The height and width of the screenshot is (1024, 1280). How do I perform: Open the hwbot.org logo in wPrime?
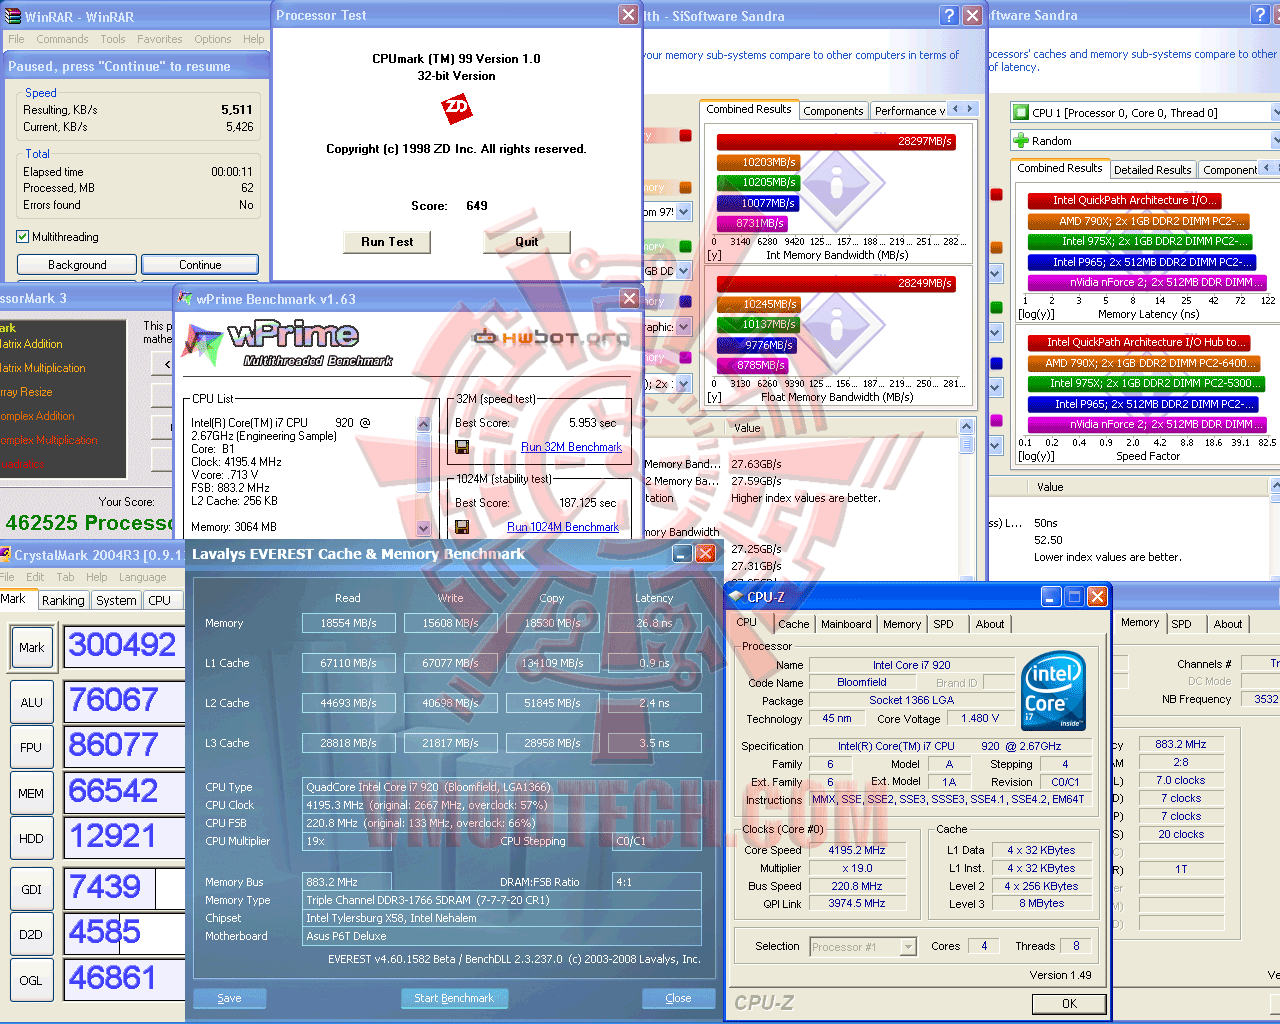click(x=551, y=337)
